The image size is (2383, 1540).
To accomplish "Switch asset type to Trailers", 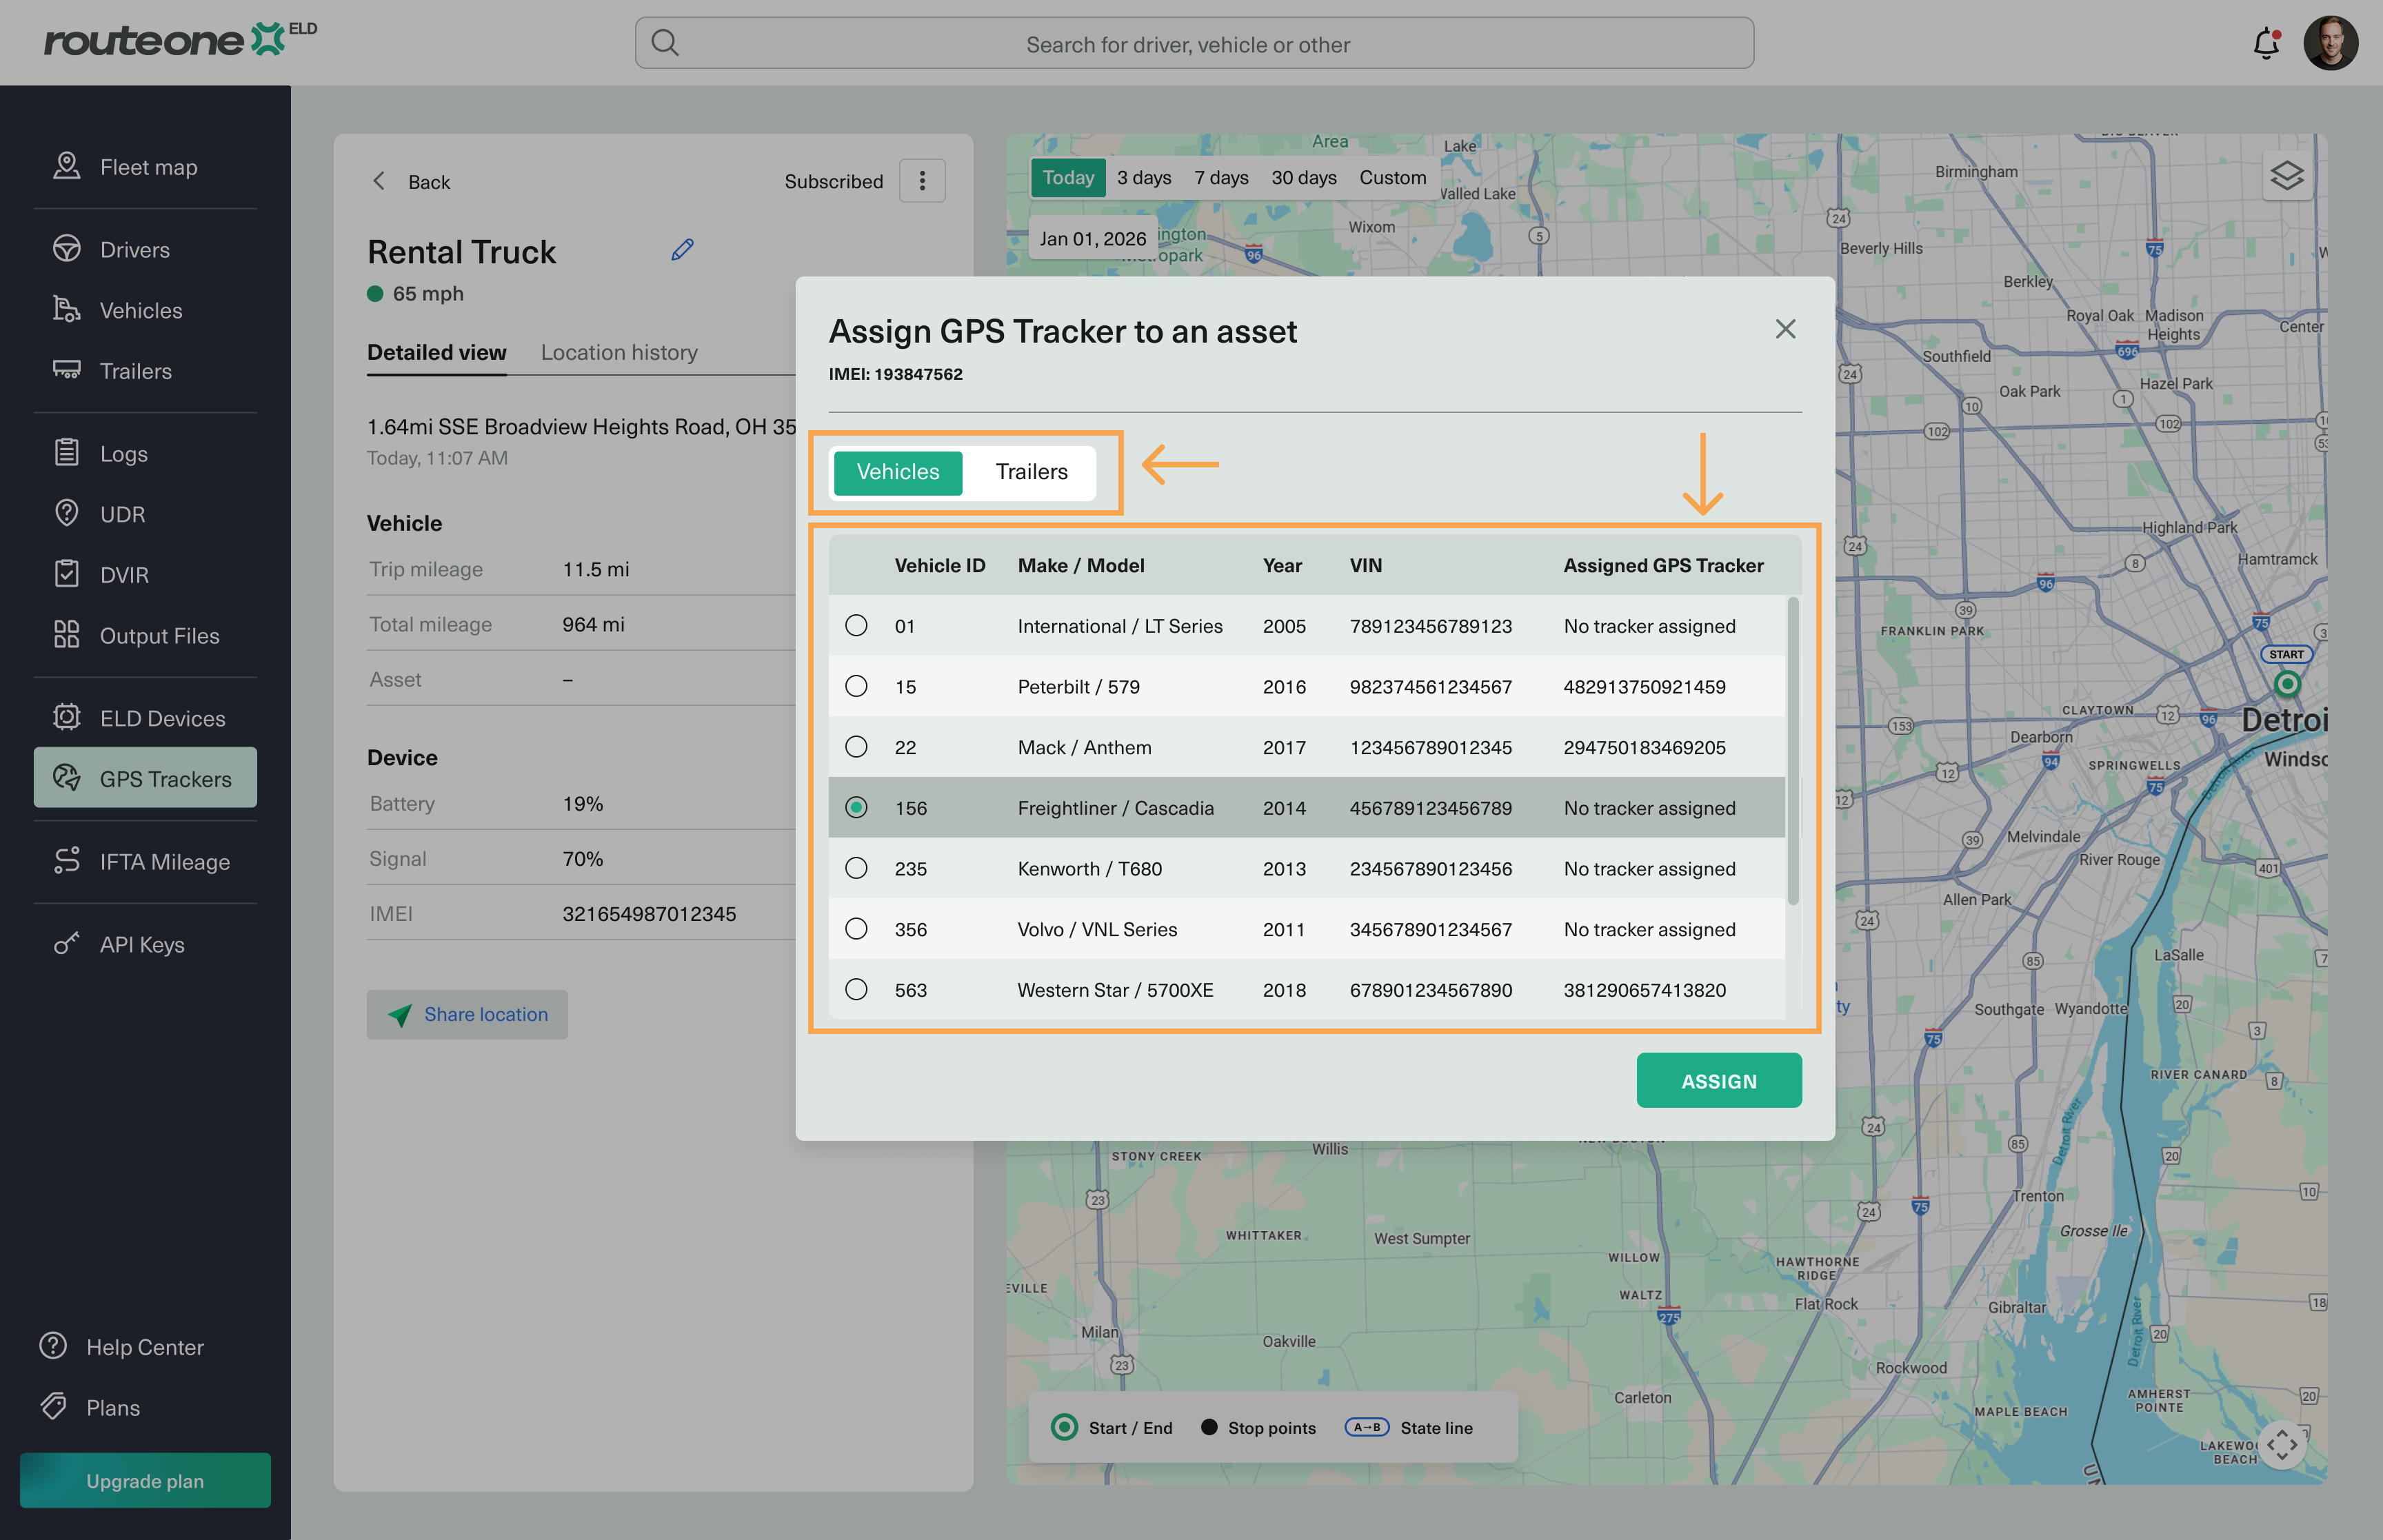I will point(1032,472).
